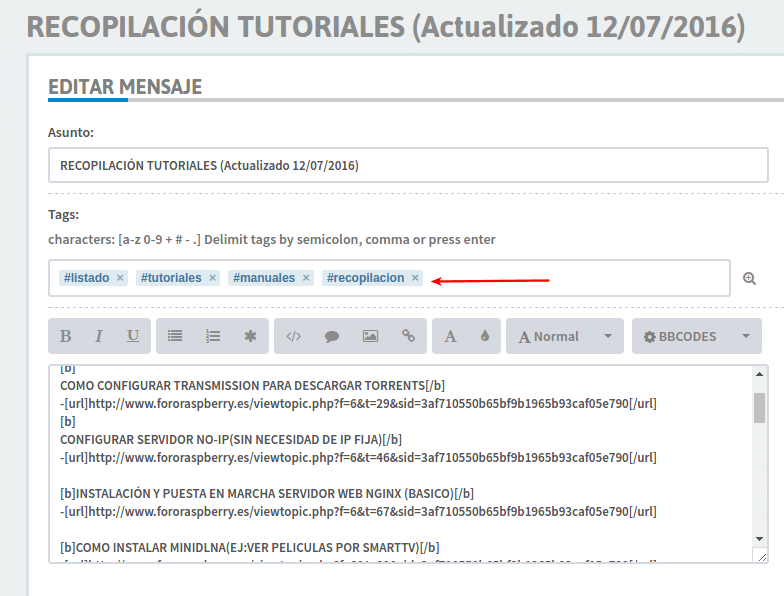Apply italic formatting
Screen dimensions: 784x596
click(99, 337)
